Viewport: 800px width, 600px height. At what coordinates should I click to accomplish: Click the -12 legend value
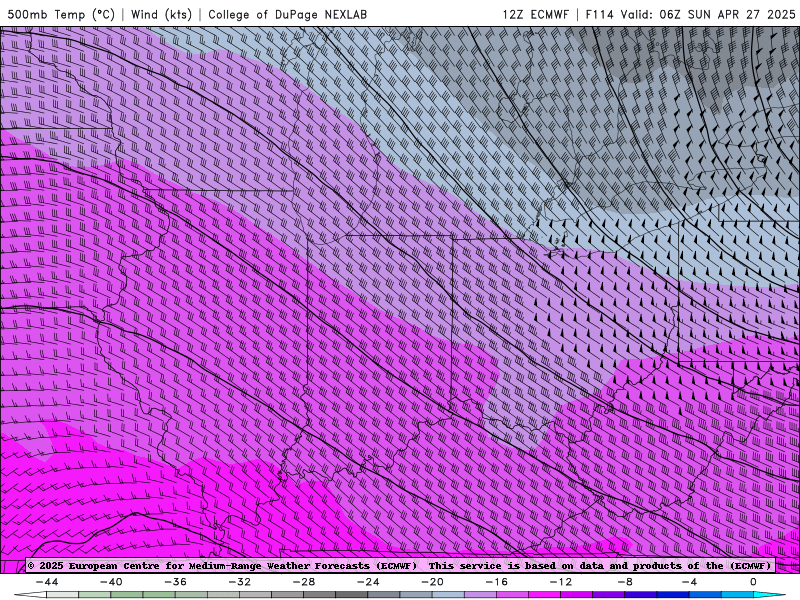(561, 582)
